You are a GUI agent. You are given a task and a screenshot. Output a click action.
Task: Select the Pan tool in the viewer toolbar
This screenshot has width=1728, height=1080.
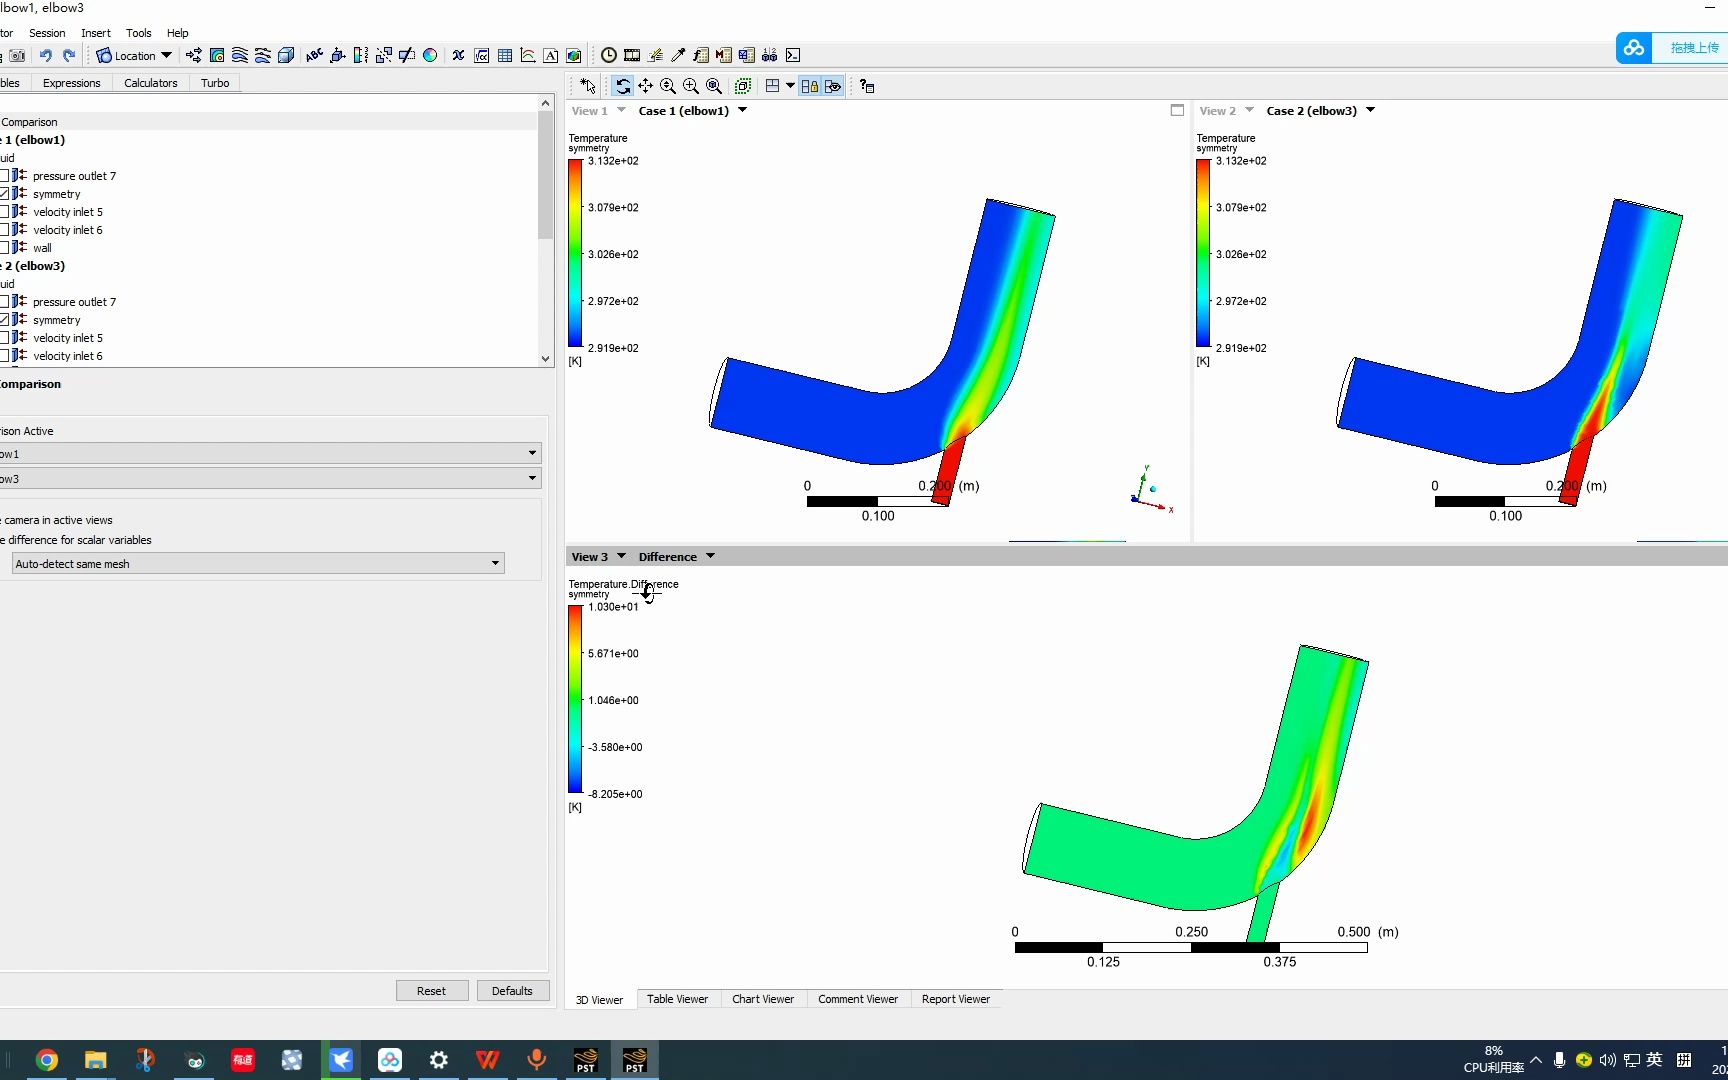(645, 86)
